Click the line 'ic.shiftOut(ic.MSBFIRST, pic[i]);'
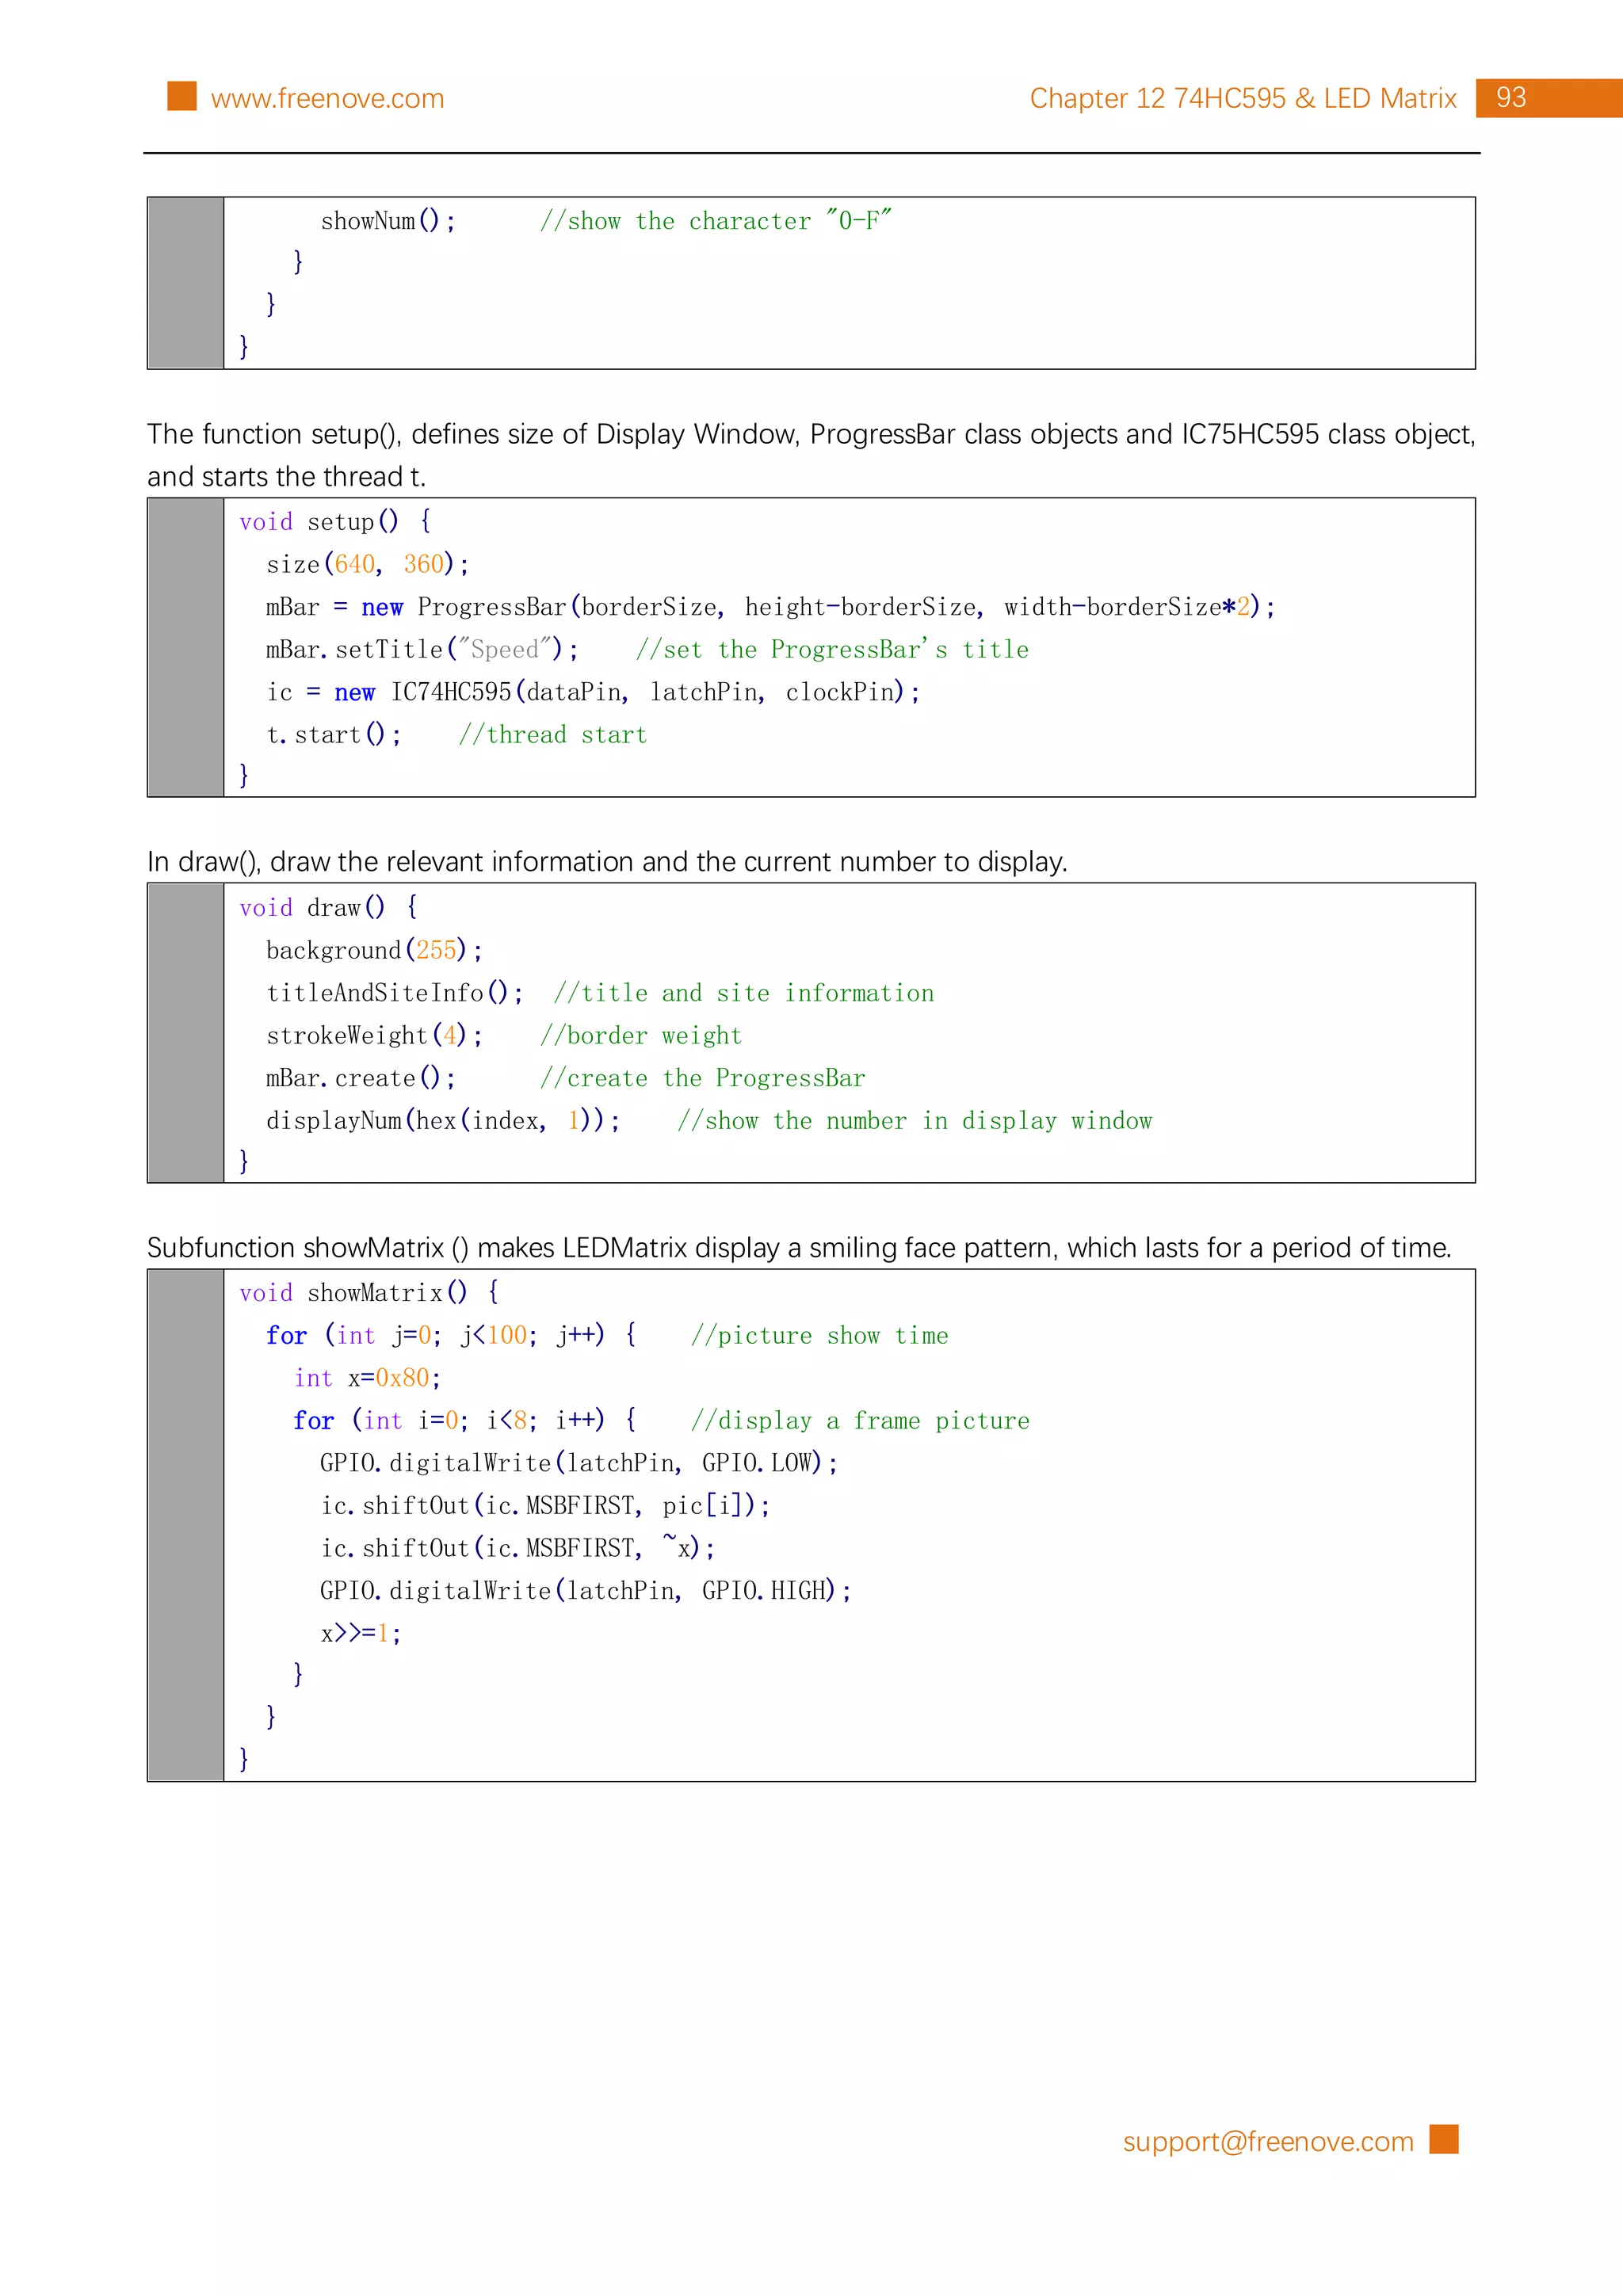Viewport: 1623px width, 2296px height. (545, 1506)
